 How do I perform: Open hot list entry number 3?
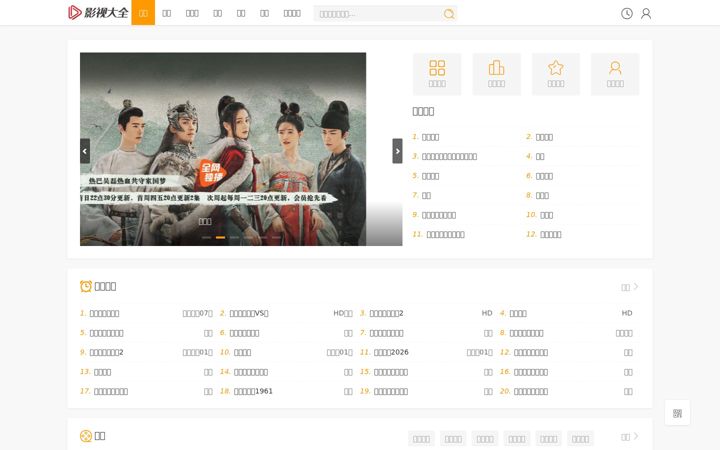pos(449,157)
